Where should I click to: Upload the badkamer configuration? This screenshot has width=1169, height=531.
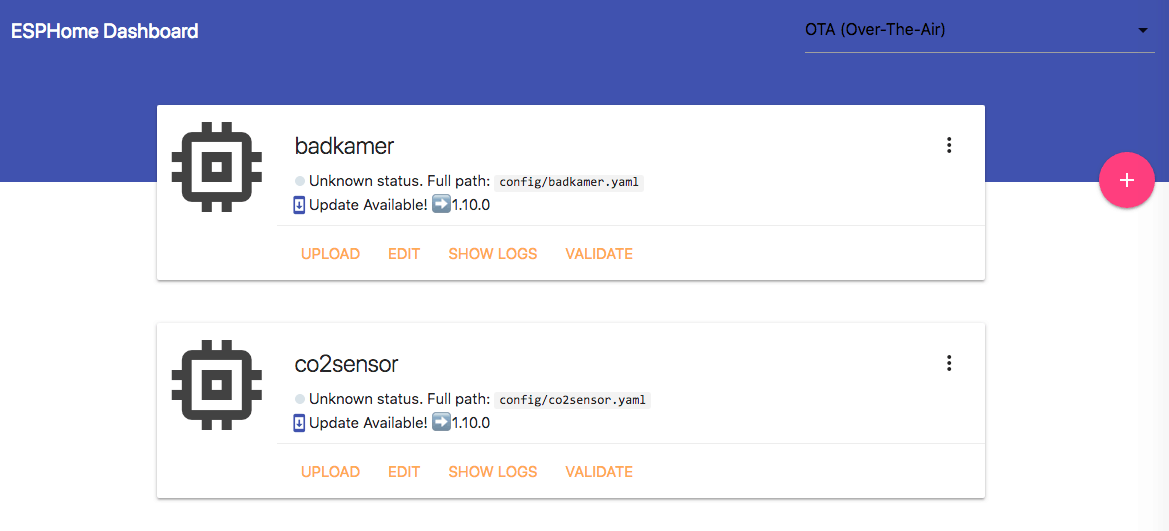tap(330, 254)
